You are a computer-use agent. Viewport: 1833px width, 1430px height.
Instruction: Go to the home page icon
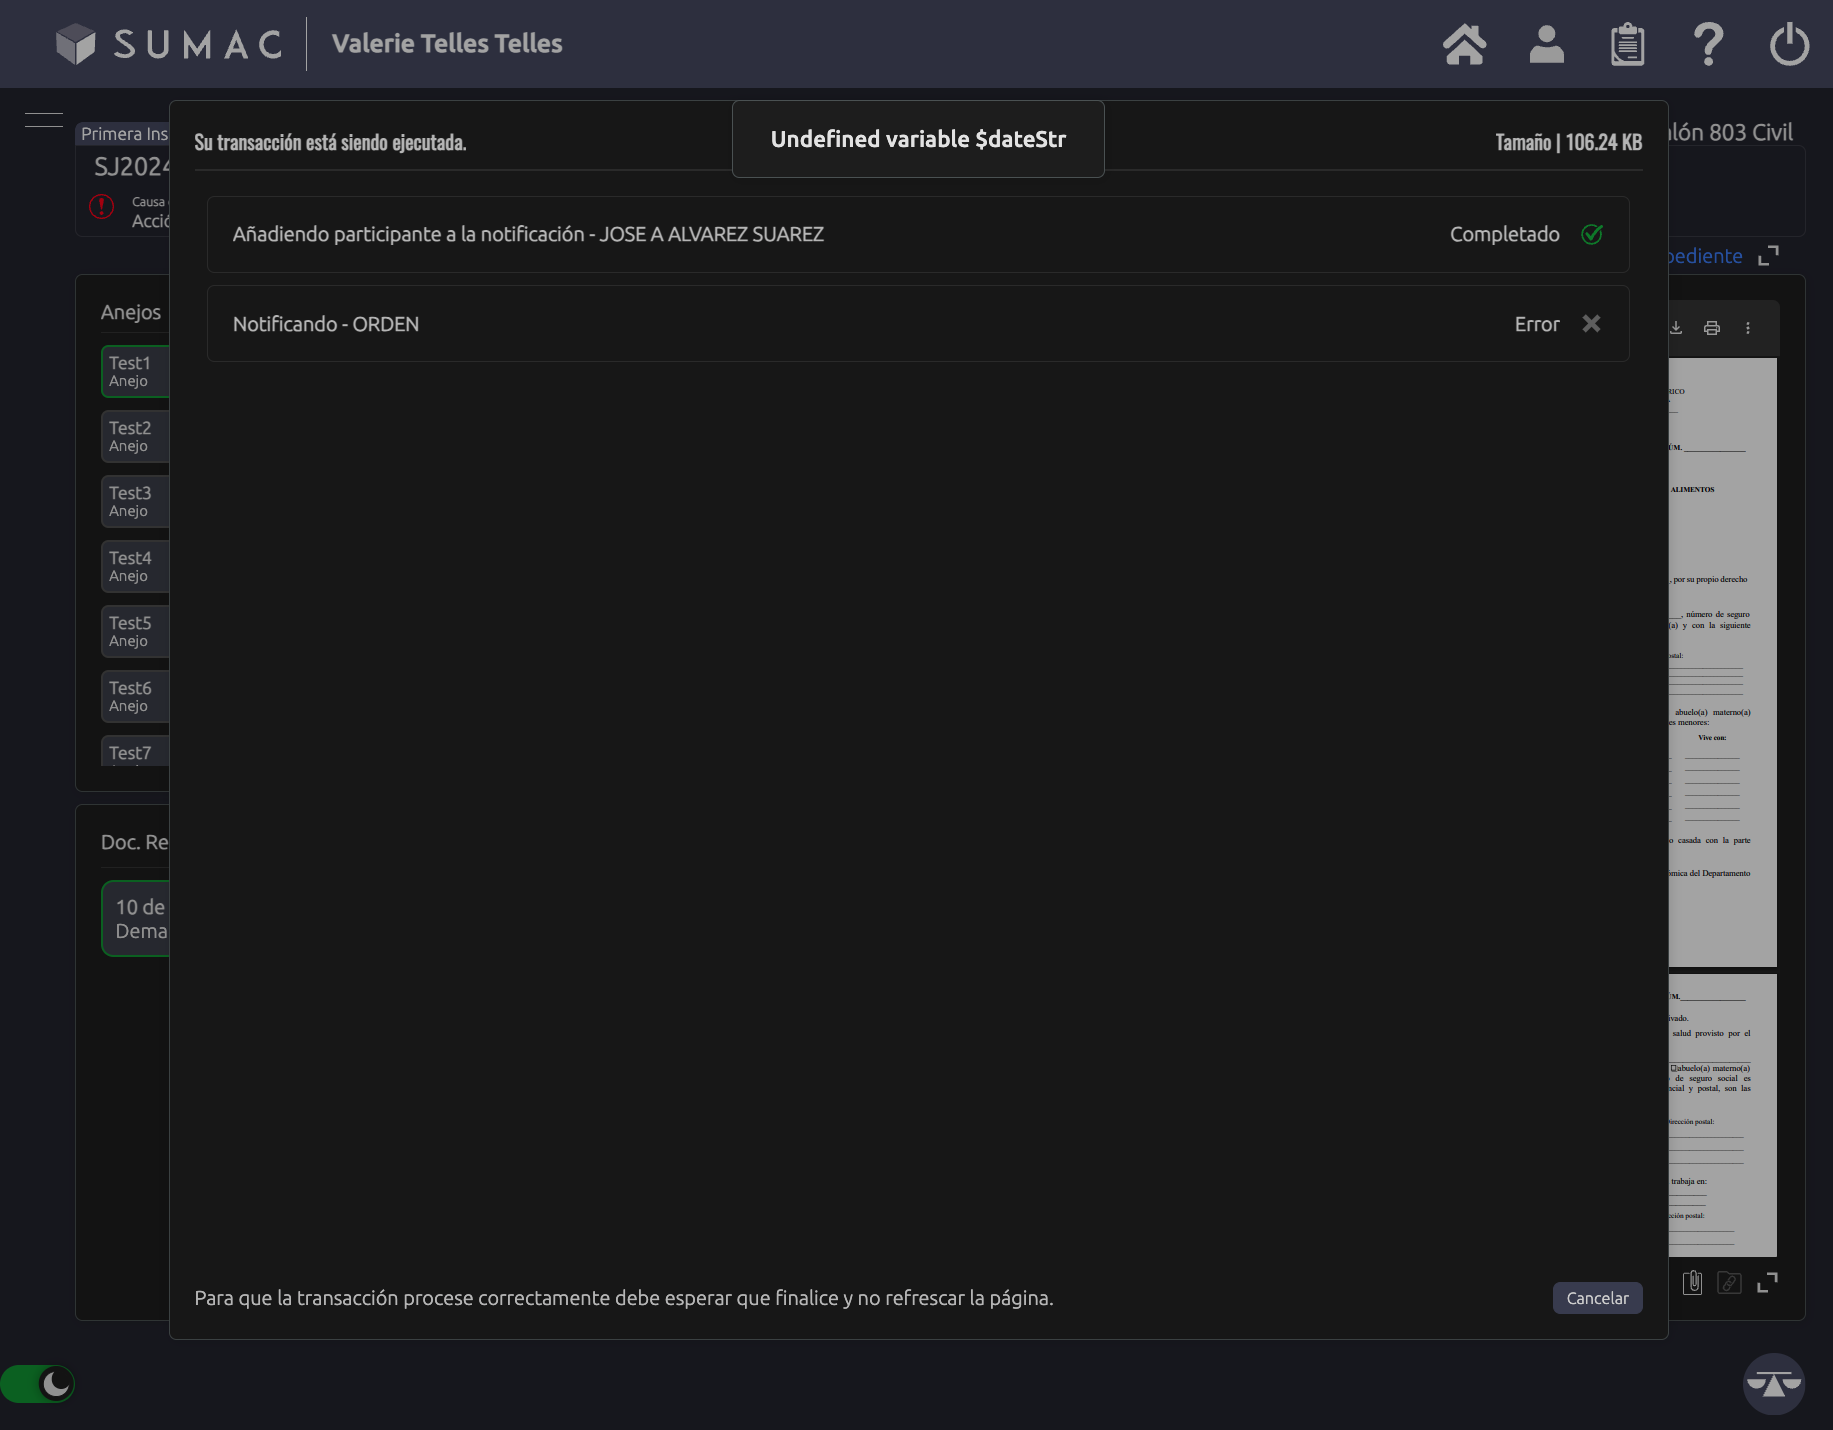(1464, 44)
